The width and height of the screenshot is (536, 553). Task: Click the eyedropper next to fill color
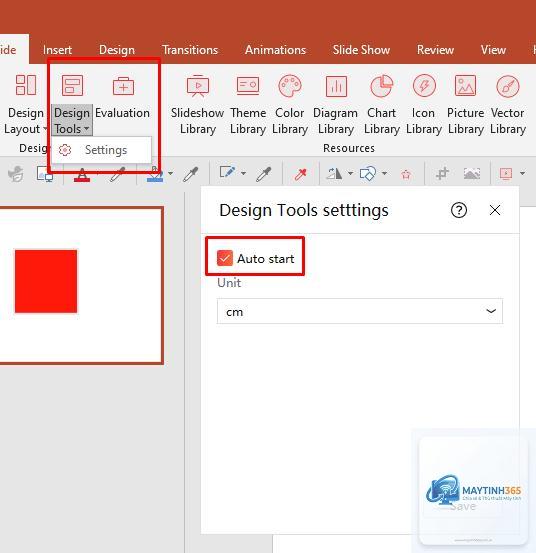(191, 174)
